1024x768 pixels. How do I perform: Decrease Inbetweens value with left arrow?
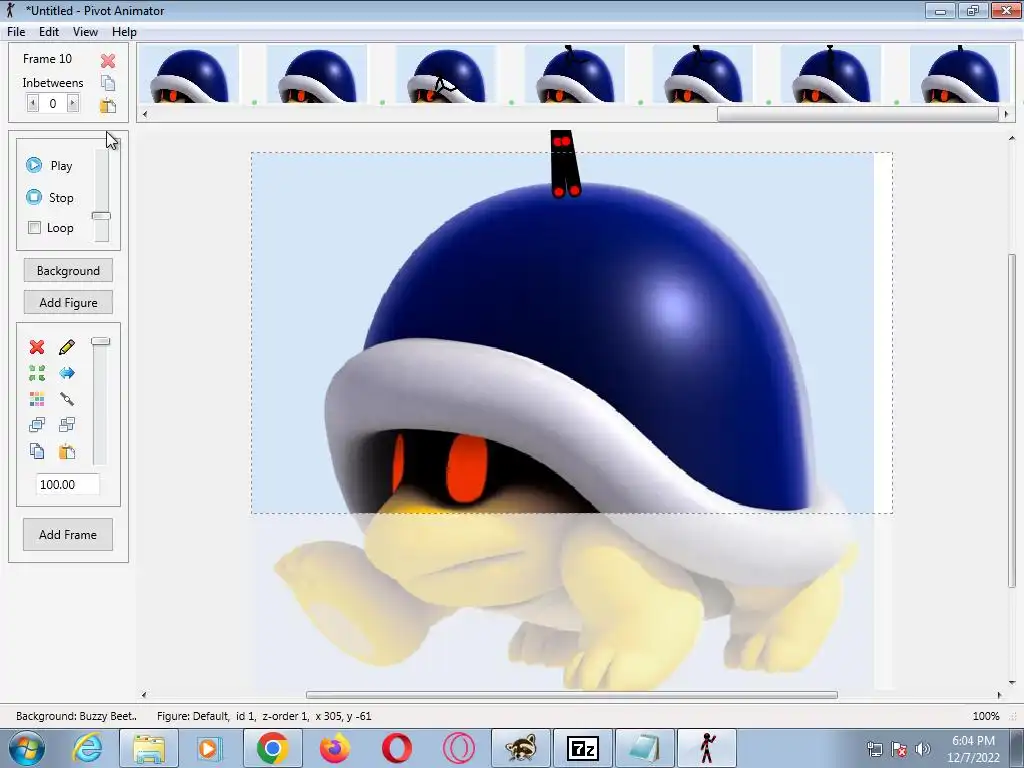tap(33, 103)
